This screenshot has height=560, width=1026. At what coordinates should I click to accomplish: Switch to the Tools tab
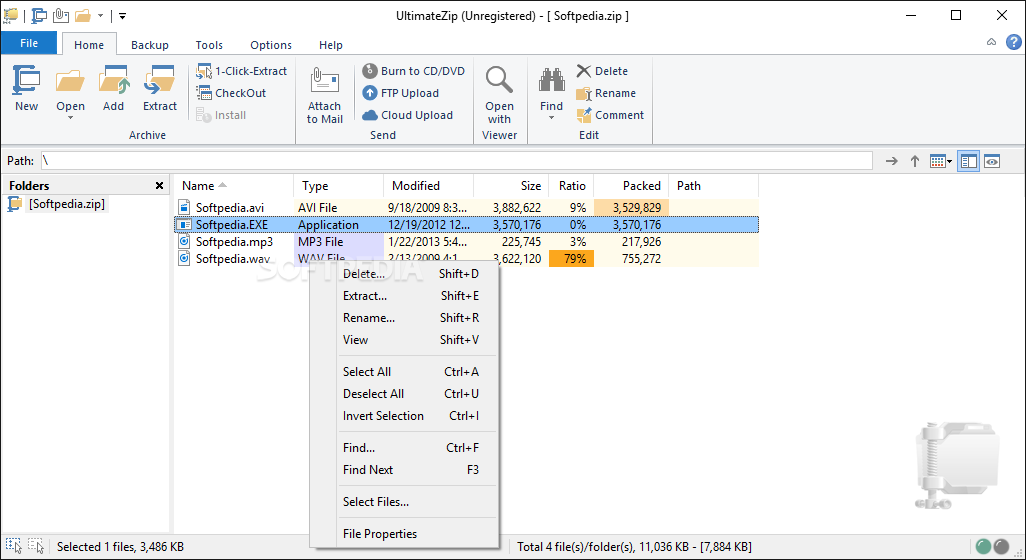(209, 44)
